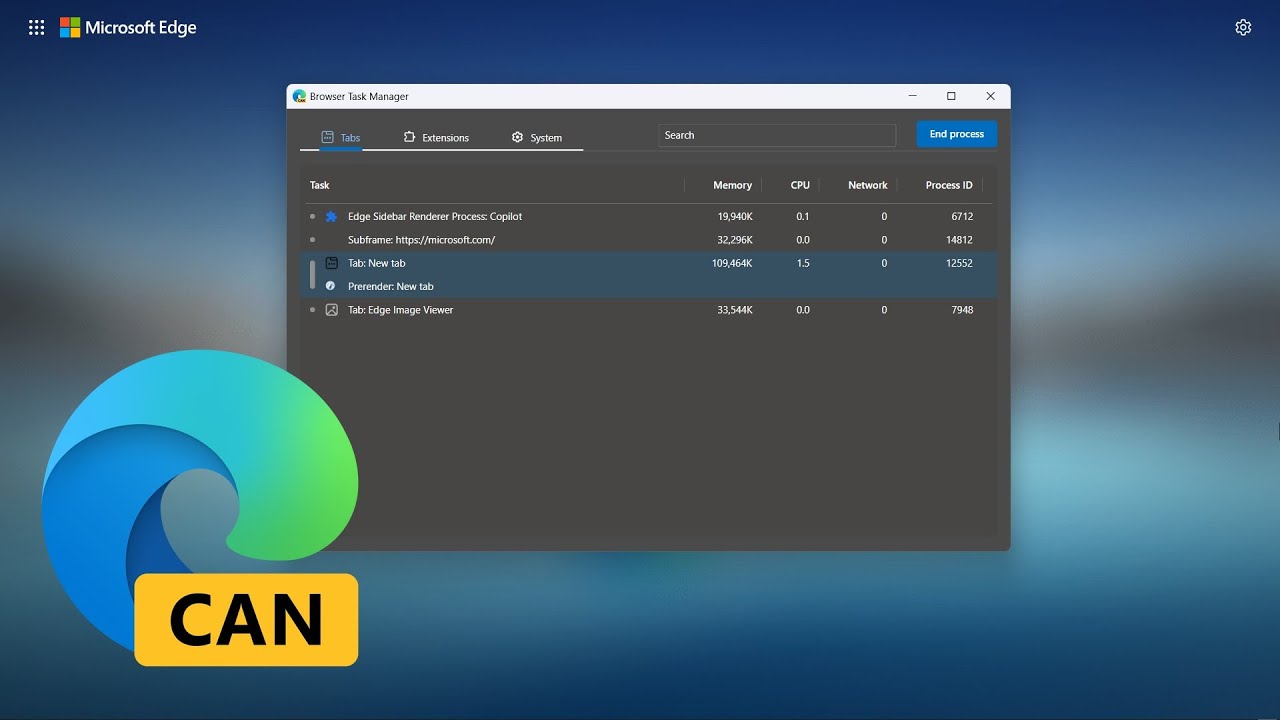The height and width of the screenshot is (720, 1280).
Task: Click the Microsoft Edge logo at top left
Action: tap(128, 28)
